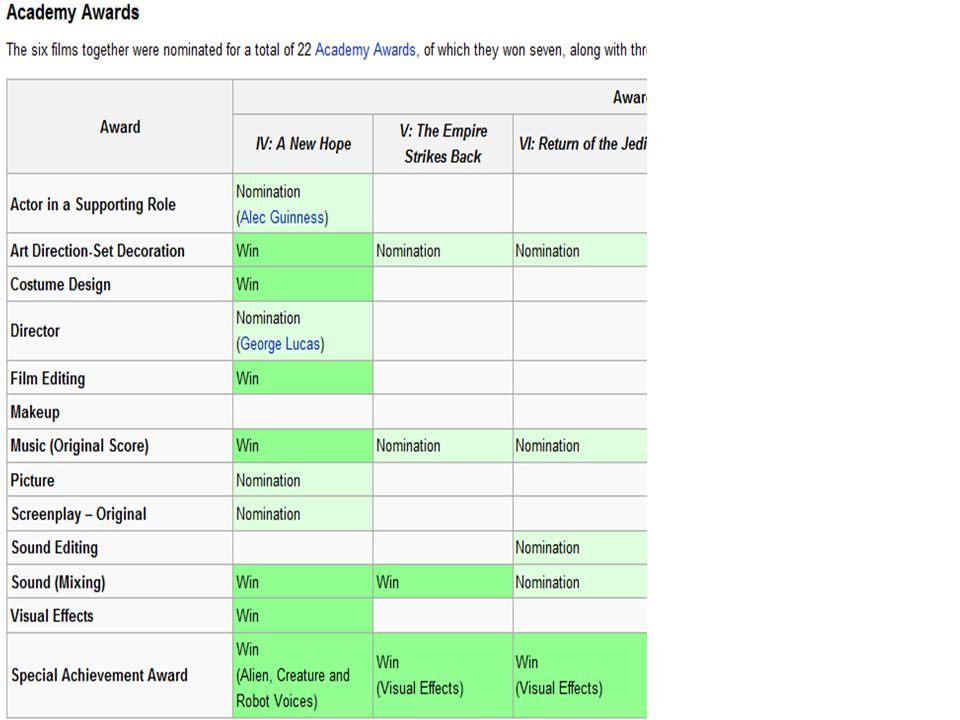Select Empire Strikes Back 'Win (Visual Effects)' Special Achievement cell

pyautogui.click(x=443, y=675)
